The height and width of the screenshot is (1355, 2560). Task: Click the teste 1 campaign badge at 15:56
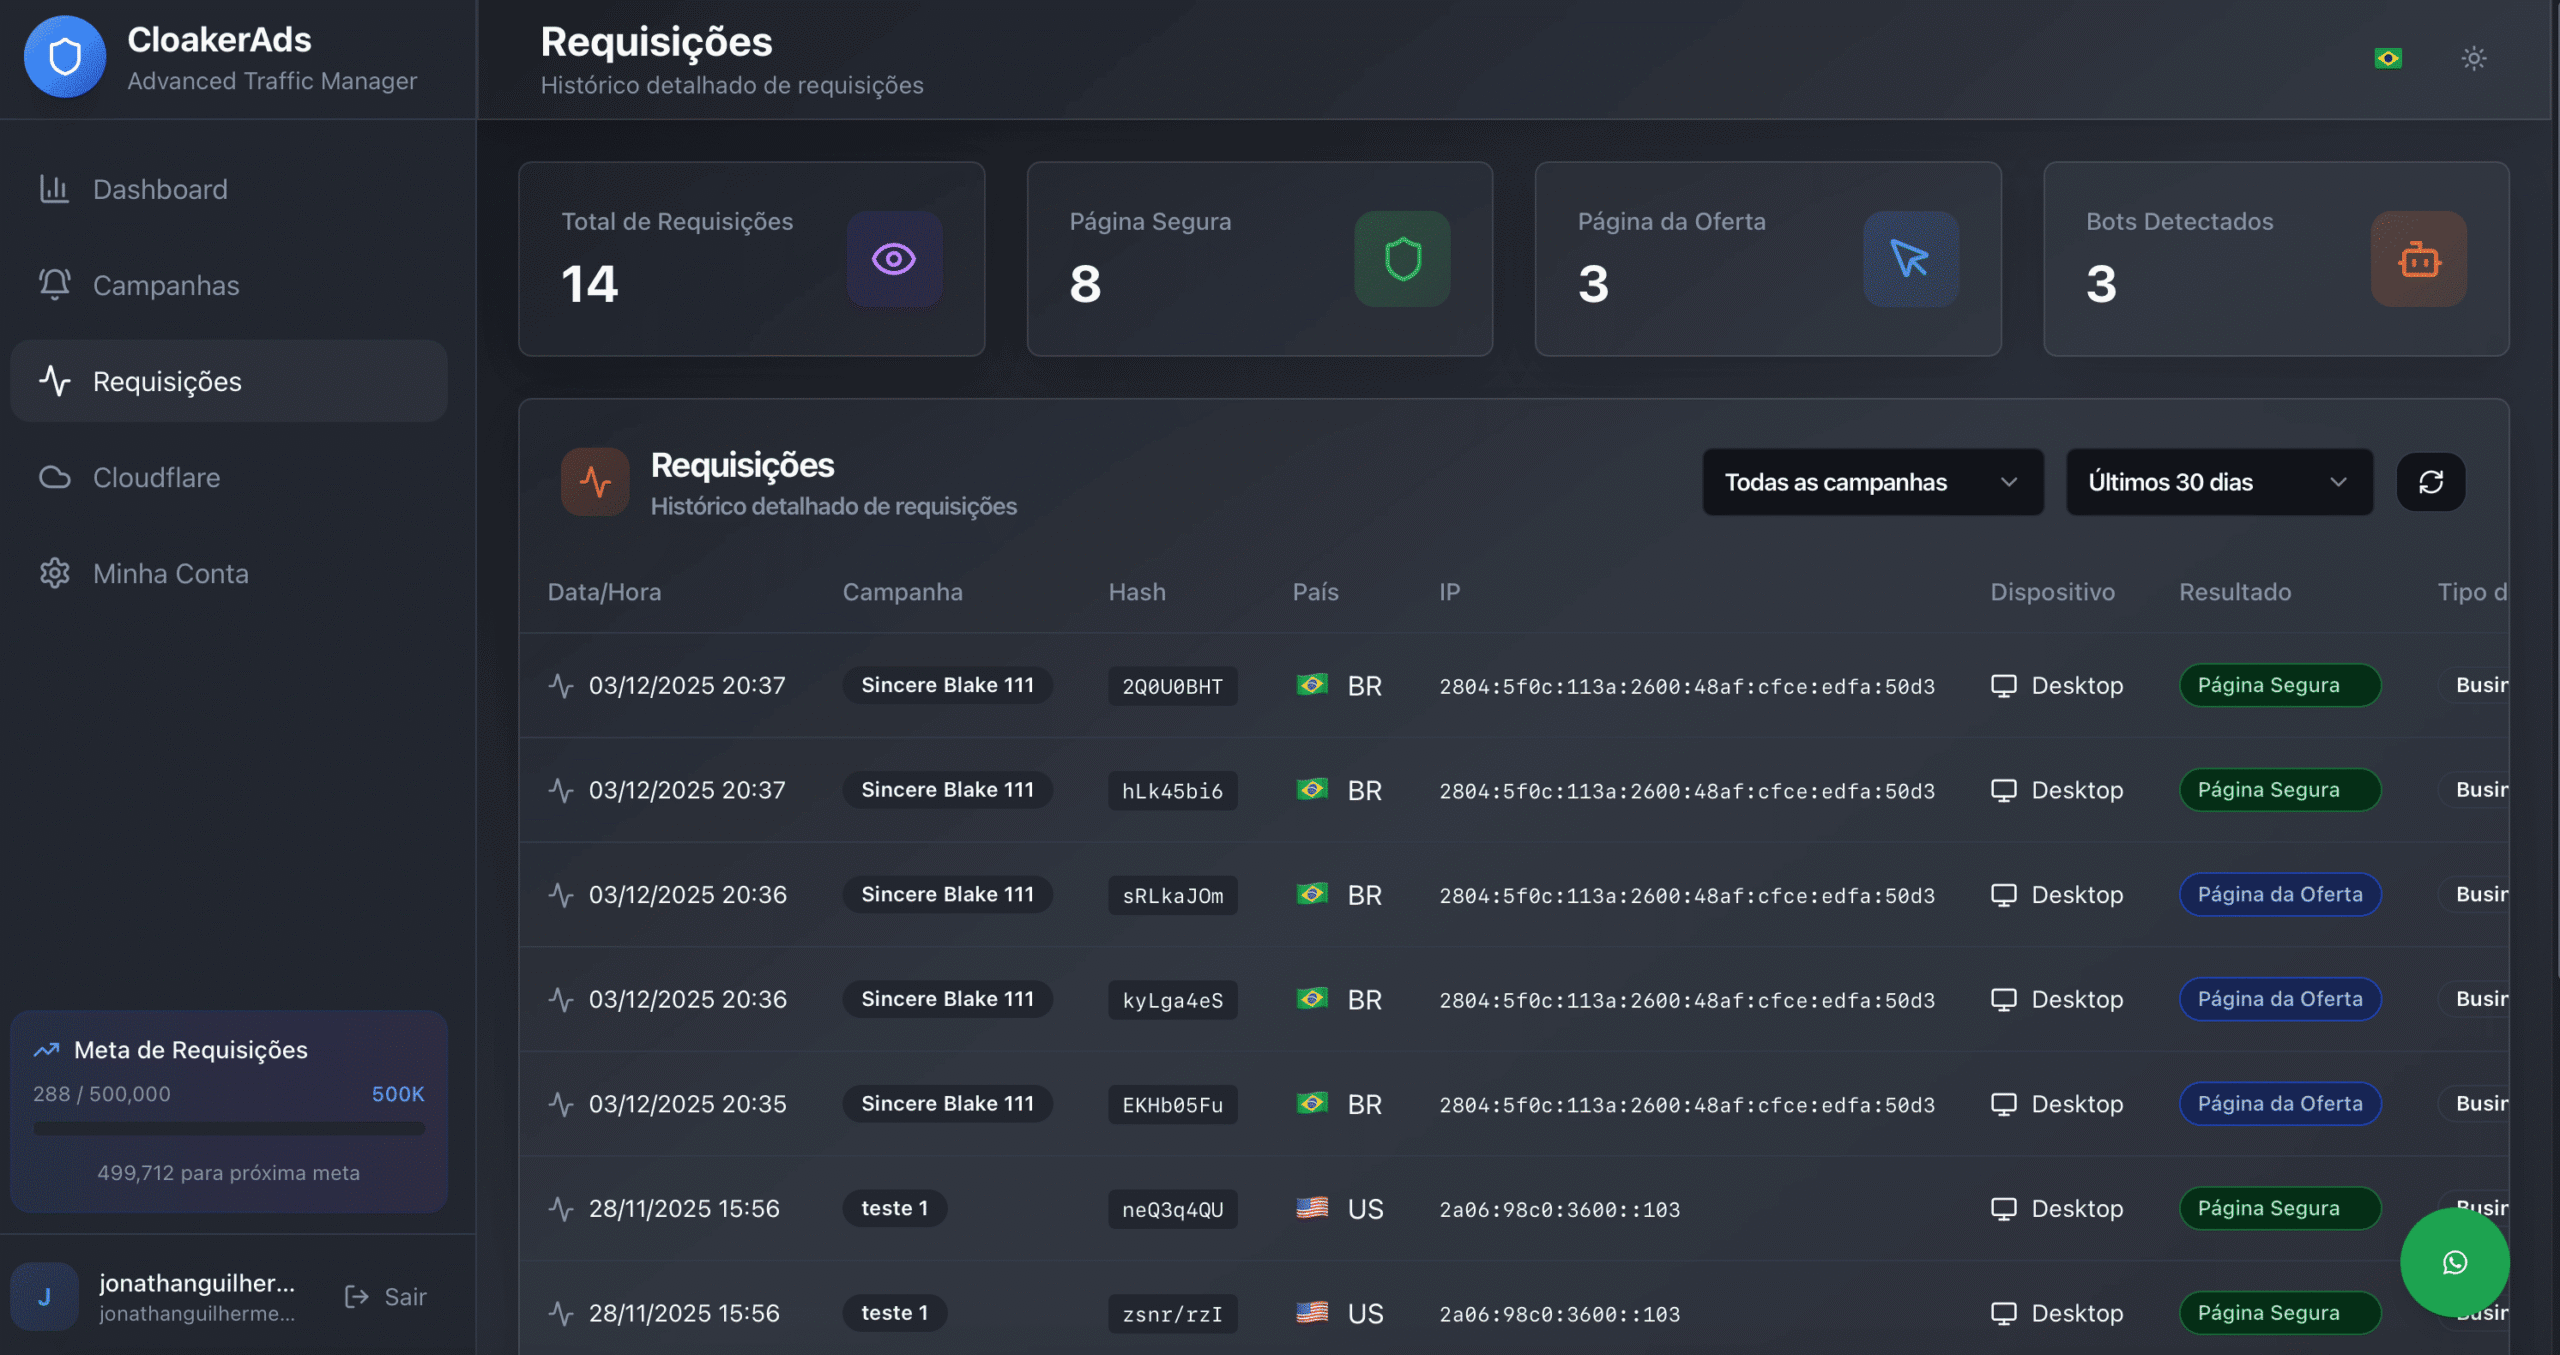[894, 1208]
